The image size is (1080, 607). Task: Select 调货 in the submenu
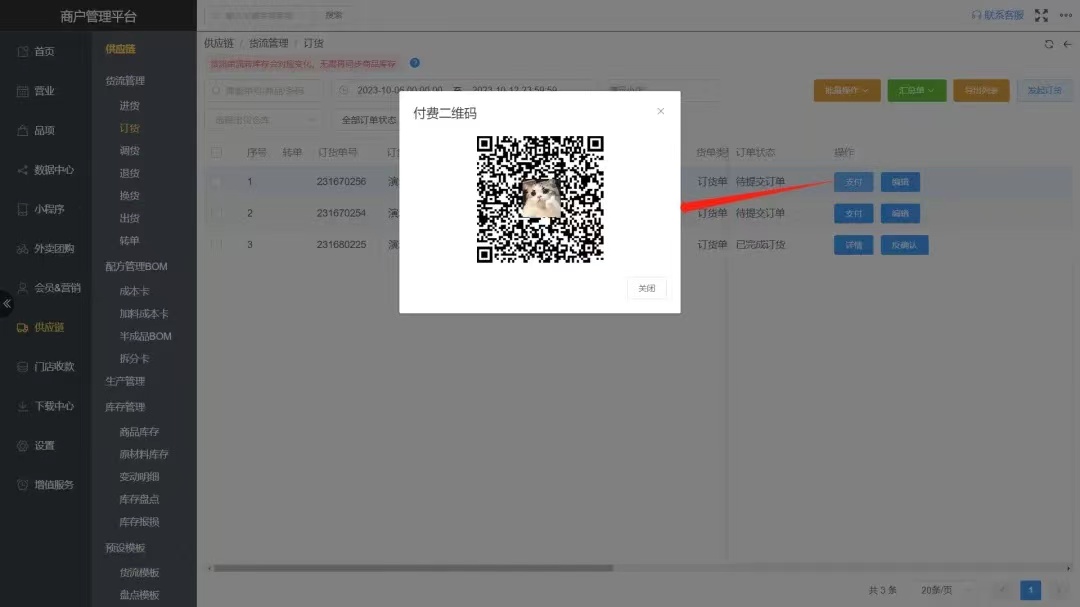coord(129,151)
